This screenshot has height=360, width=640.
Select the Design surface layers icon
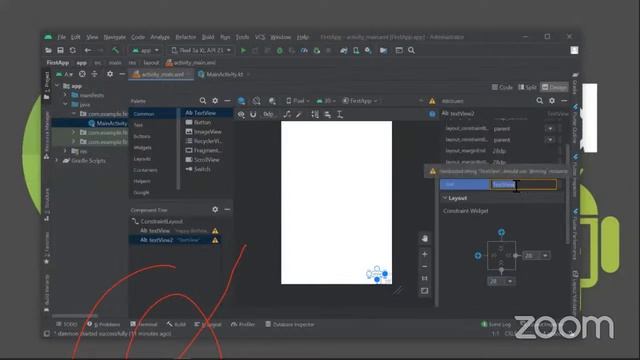pyautogui.click(x=242, y=101)
